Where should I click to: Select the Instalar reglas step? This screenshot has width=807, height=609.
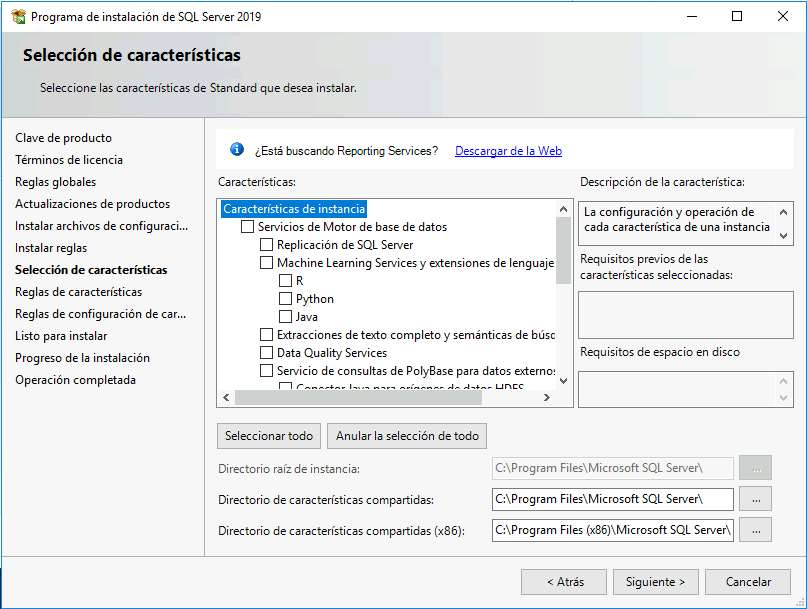pos(51,248)
